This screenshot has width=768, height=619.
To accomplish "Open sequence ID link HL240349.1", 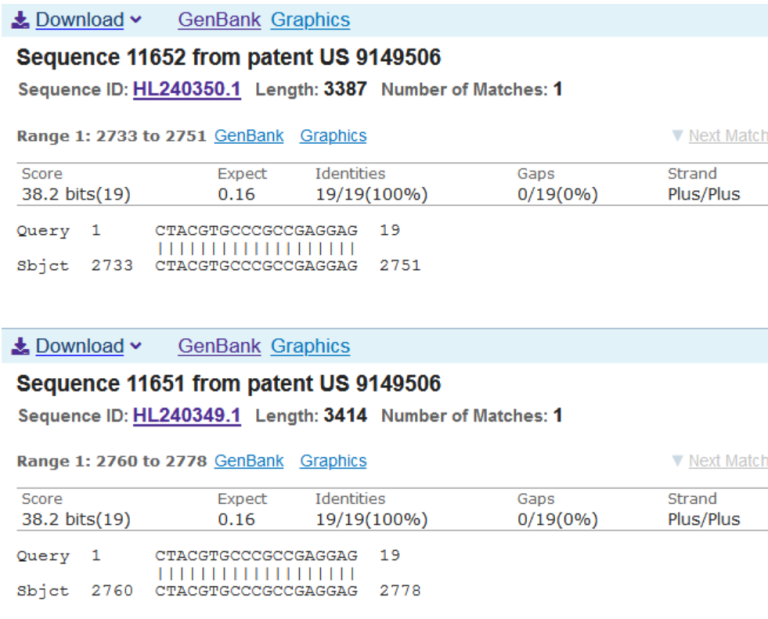I will pos(187,415).
